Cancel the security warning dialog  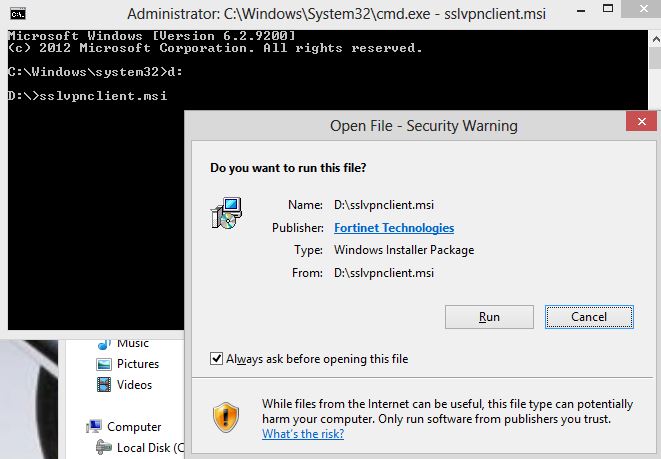pos(589,317)
